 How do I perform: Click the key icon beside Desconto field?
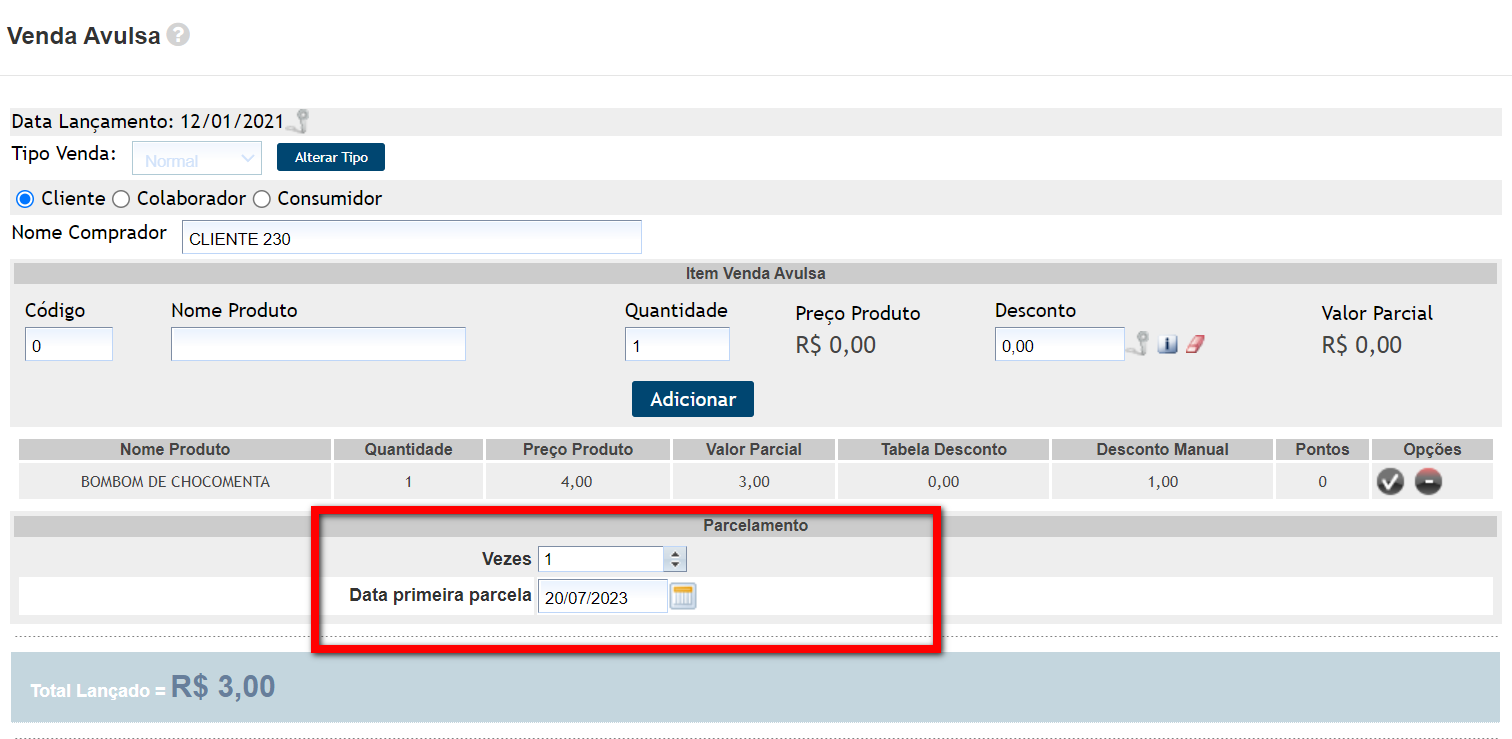point(1138,344)
